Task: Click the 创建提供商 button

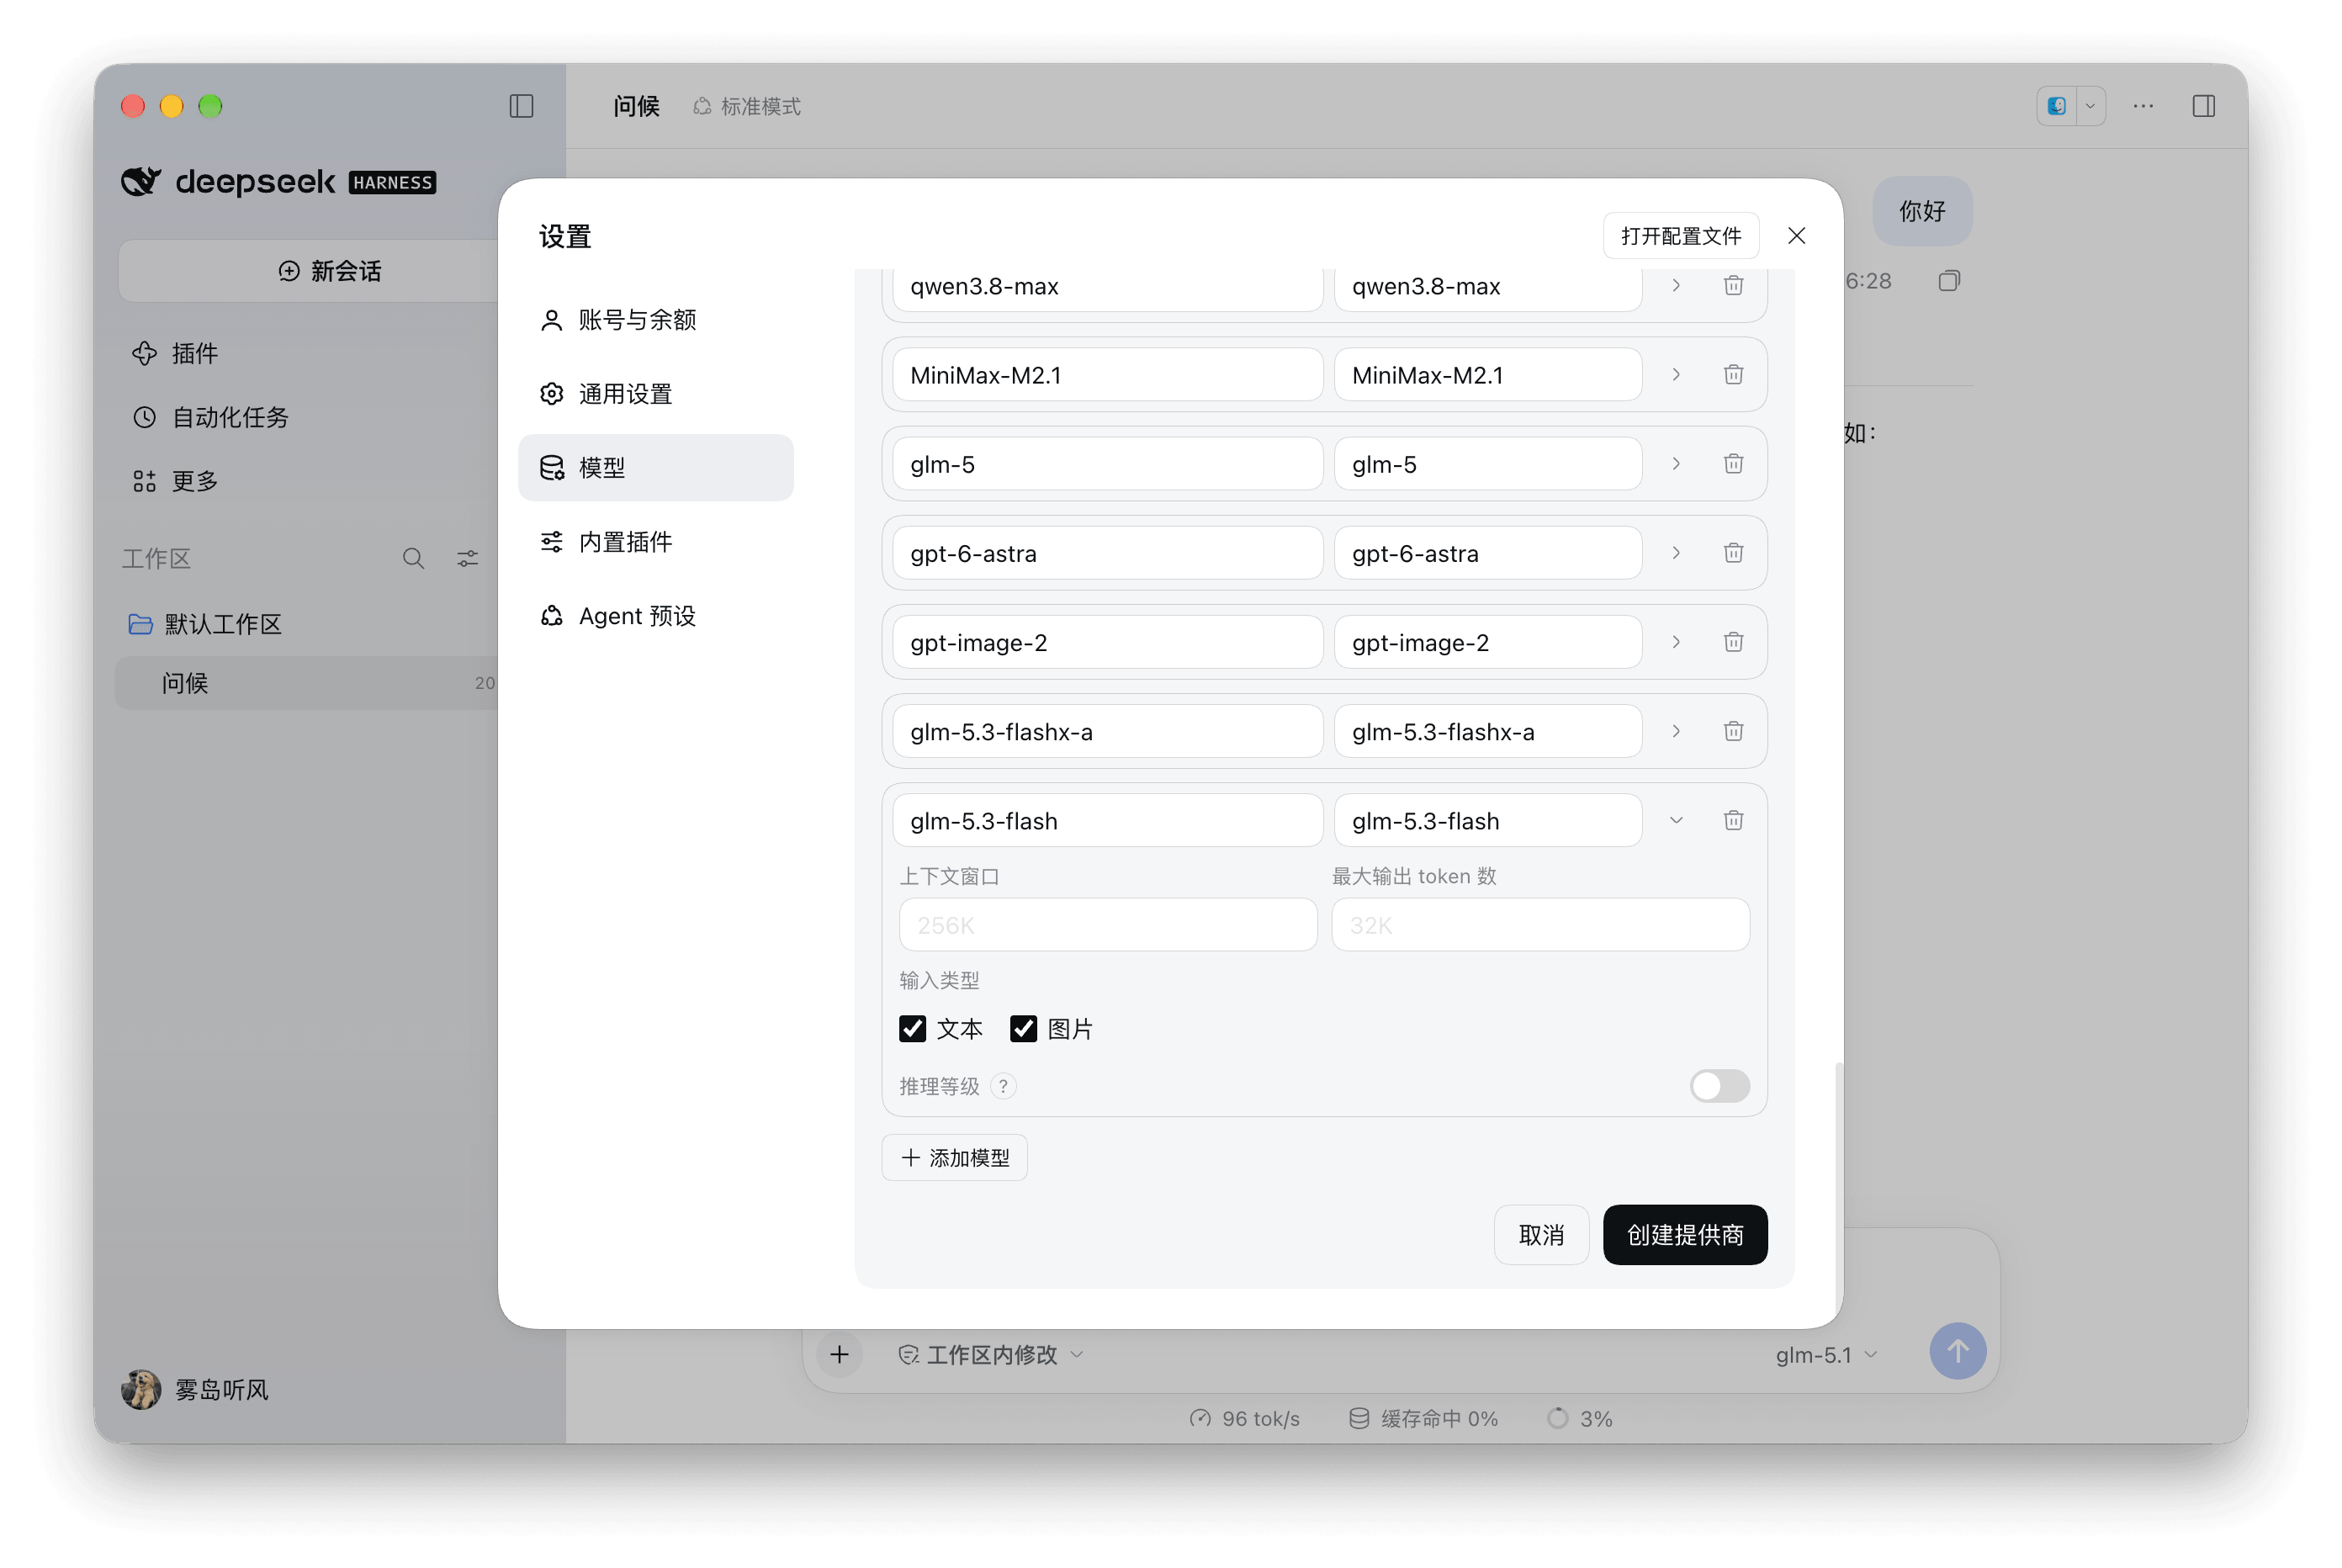Action: point(1684,1234)
